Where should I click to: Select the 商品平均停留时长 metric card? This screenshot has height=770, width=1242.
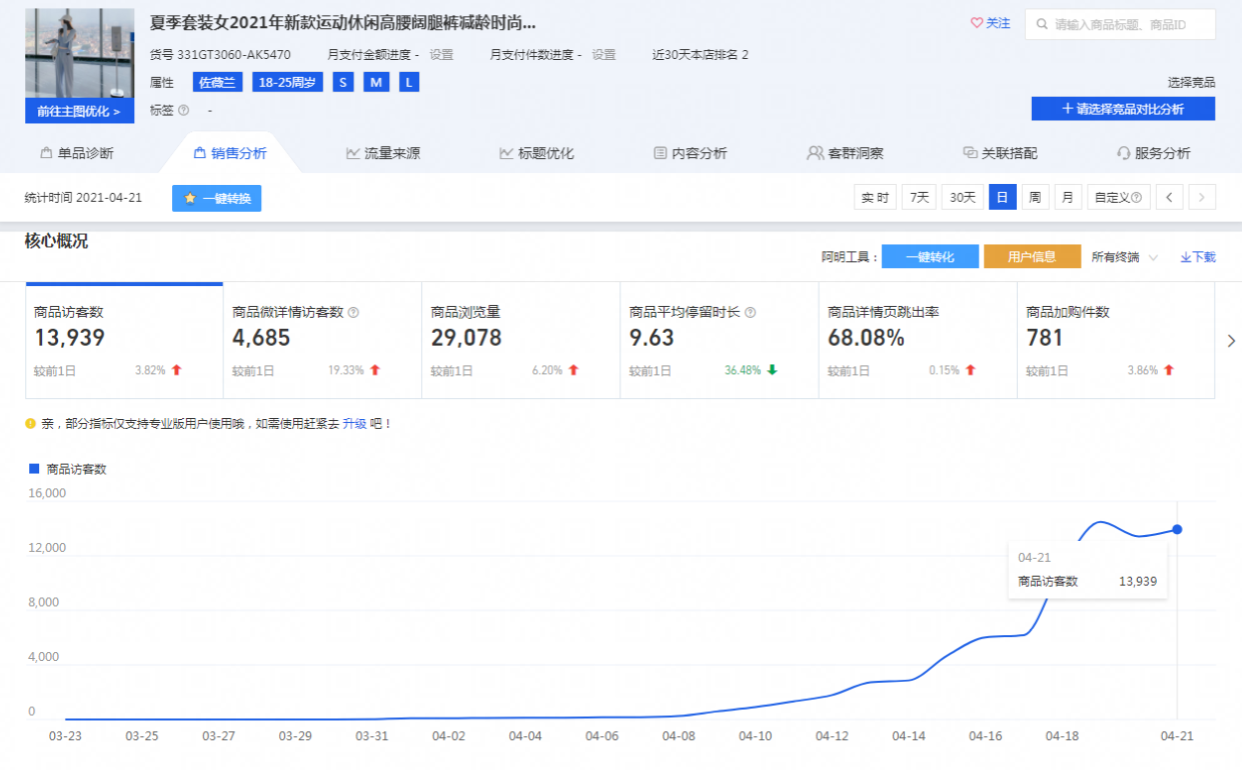click(719, 341)
